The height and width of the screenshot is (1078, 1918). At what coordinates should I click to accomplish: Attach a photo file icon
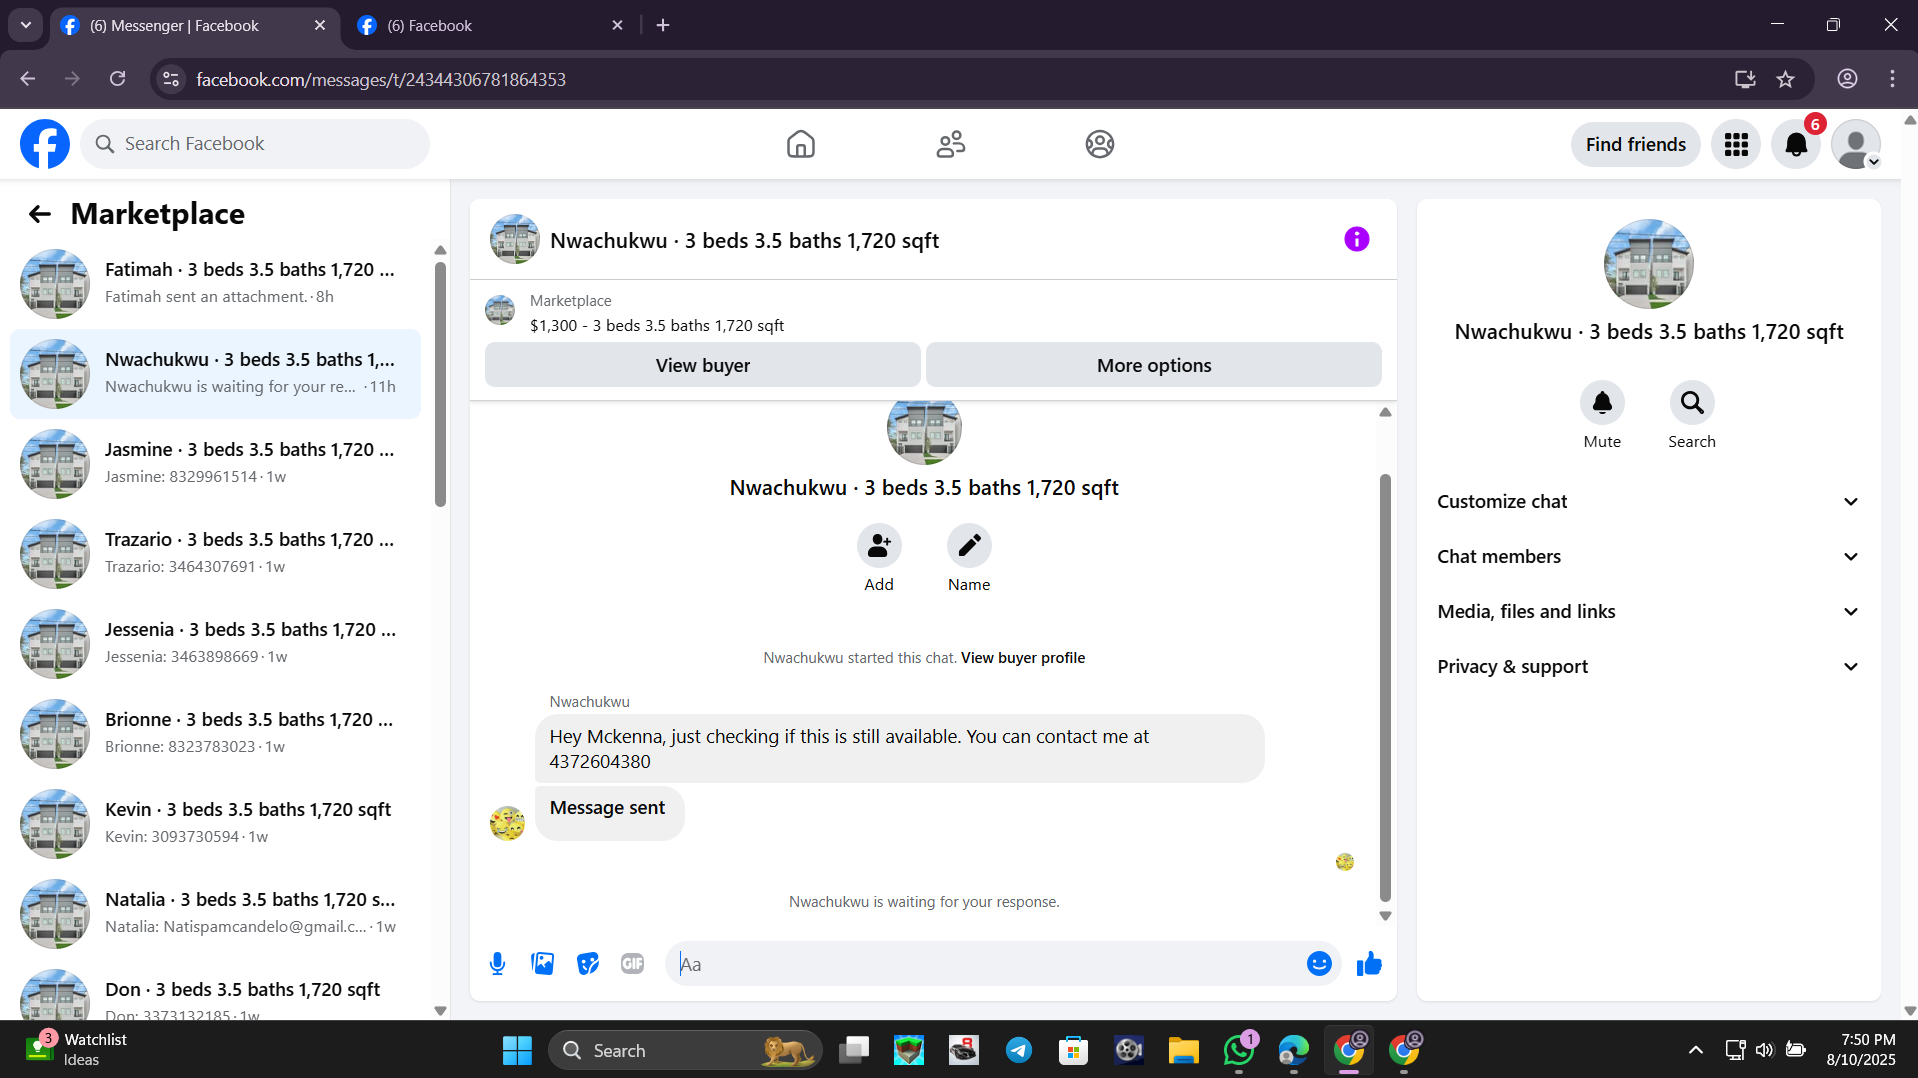point(542,964)
